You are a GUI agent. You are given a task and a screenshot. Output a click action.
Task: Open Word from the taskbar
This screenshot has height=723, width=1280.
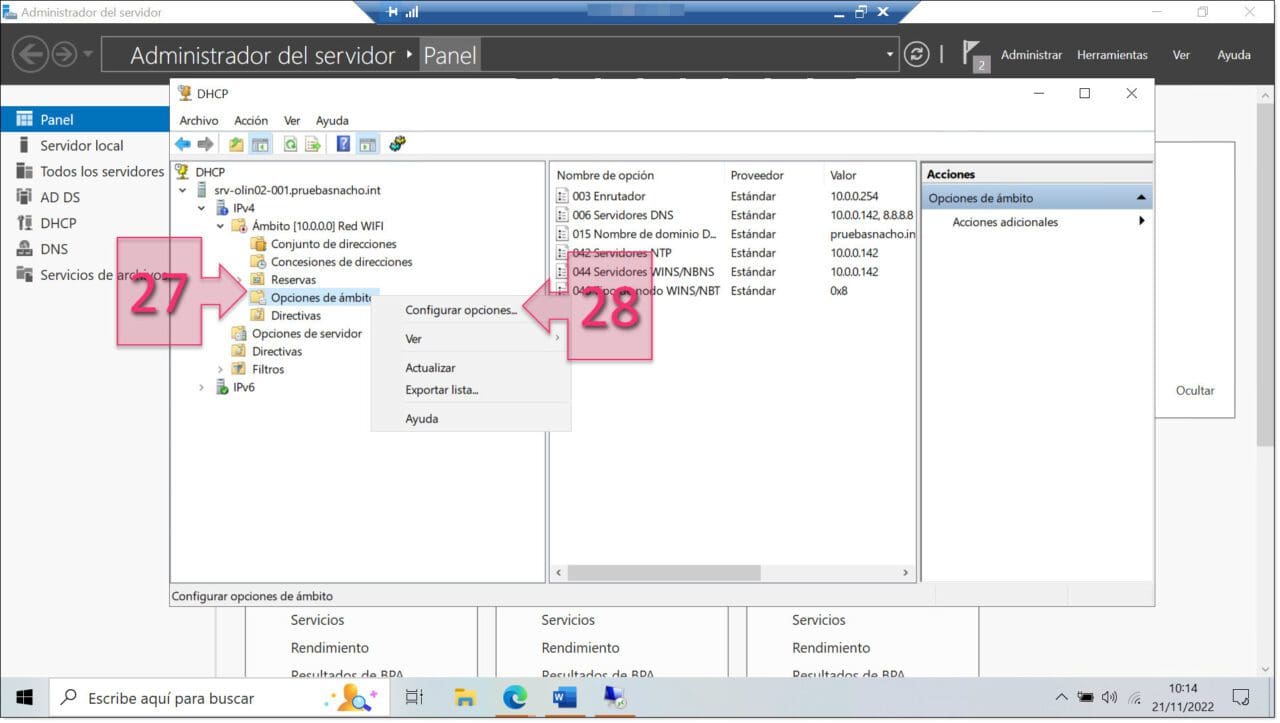(564, 697)
